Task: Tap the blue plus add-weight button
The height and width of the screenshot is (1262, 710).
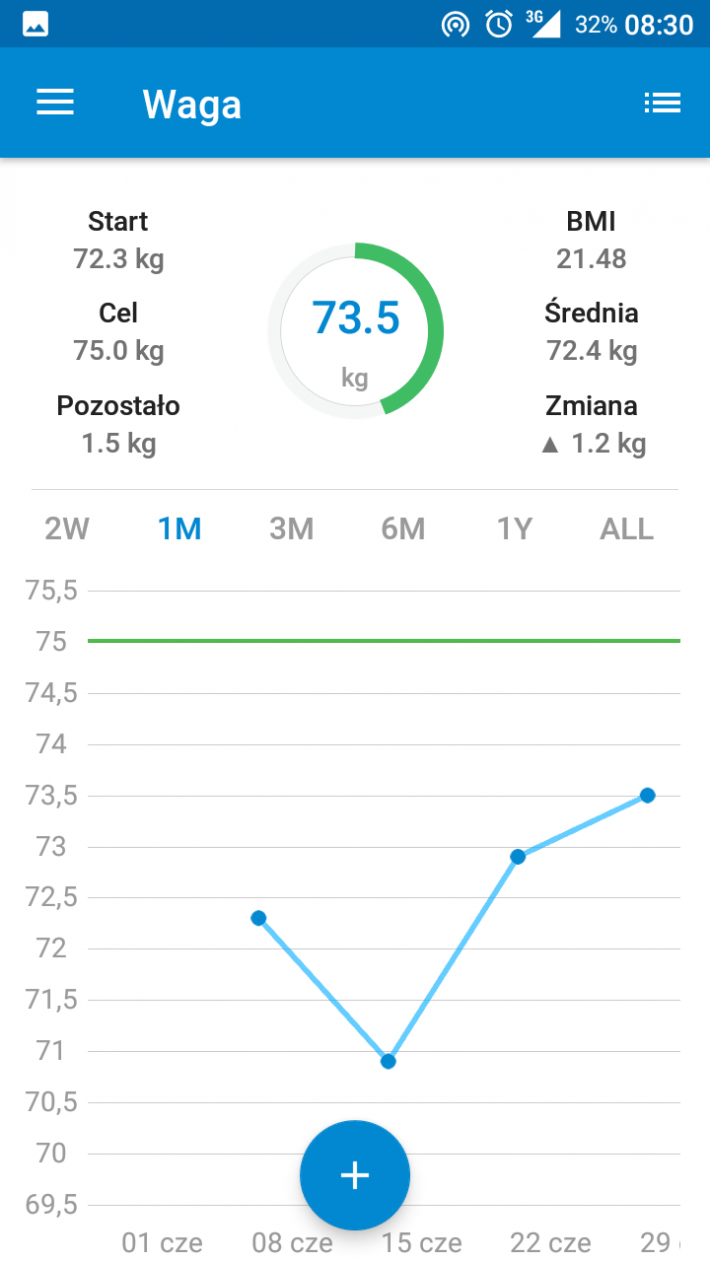Action: (355, 1175)
